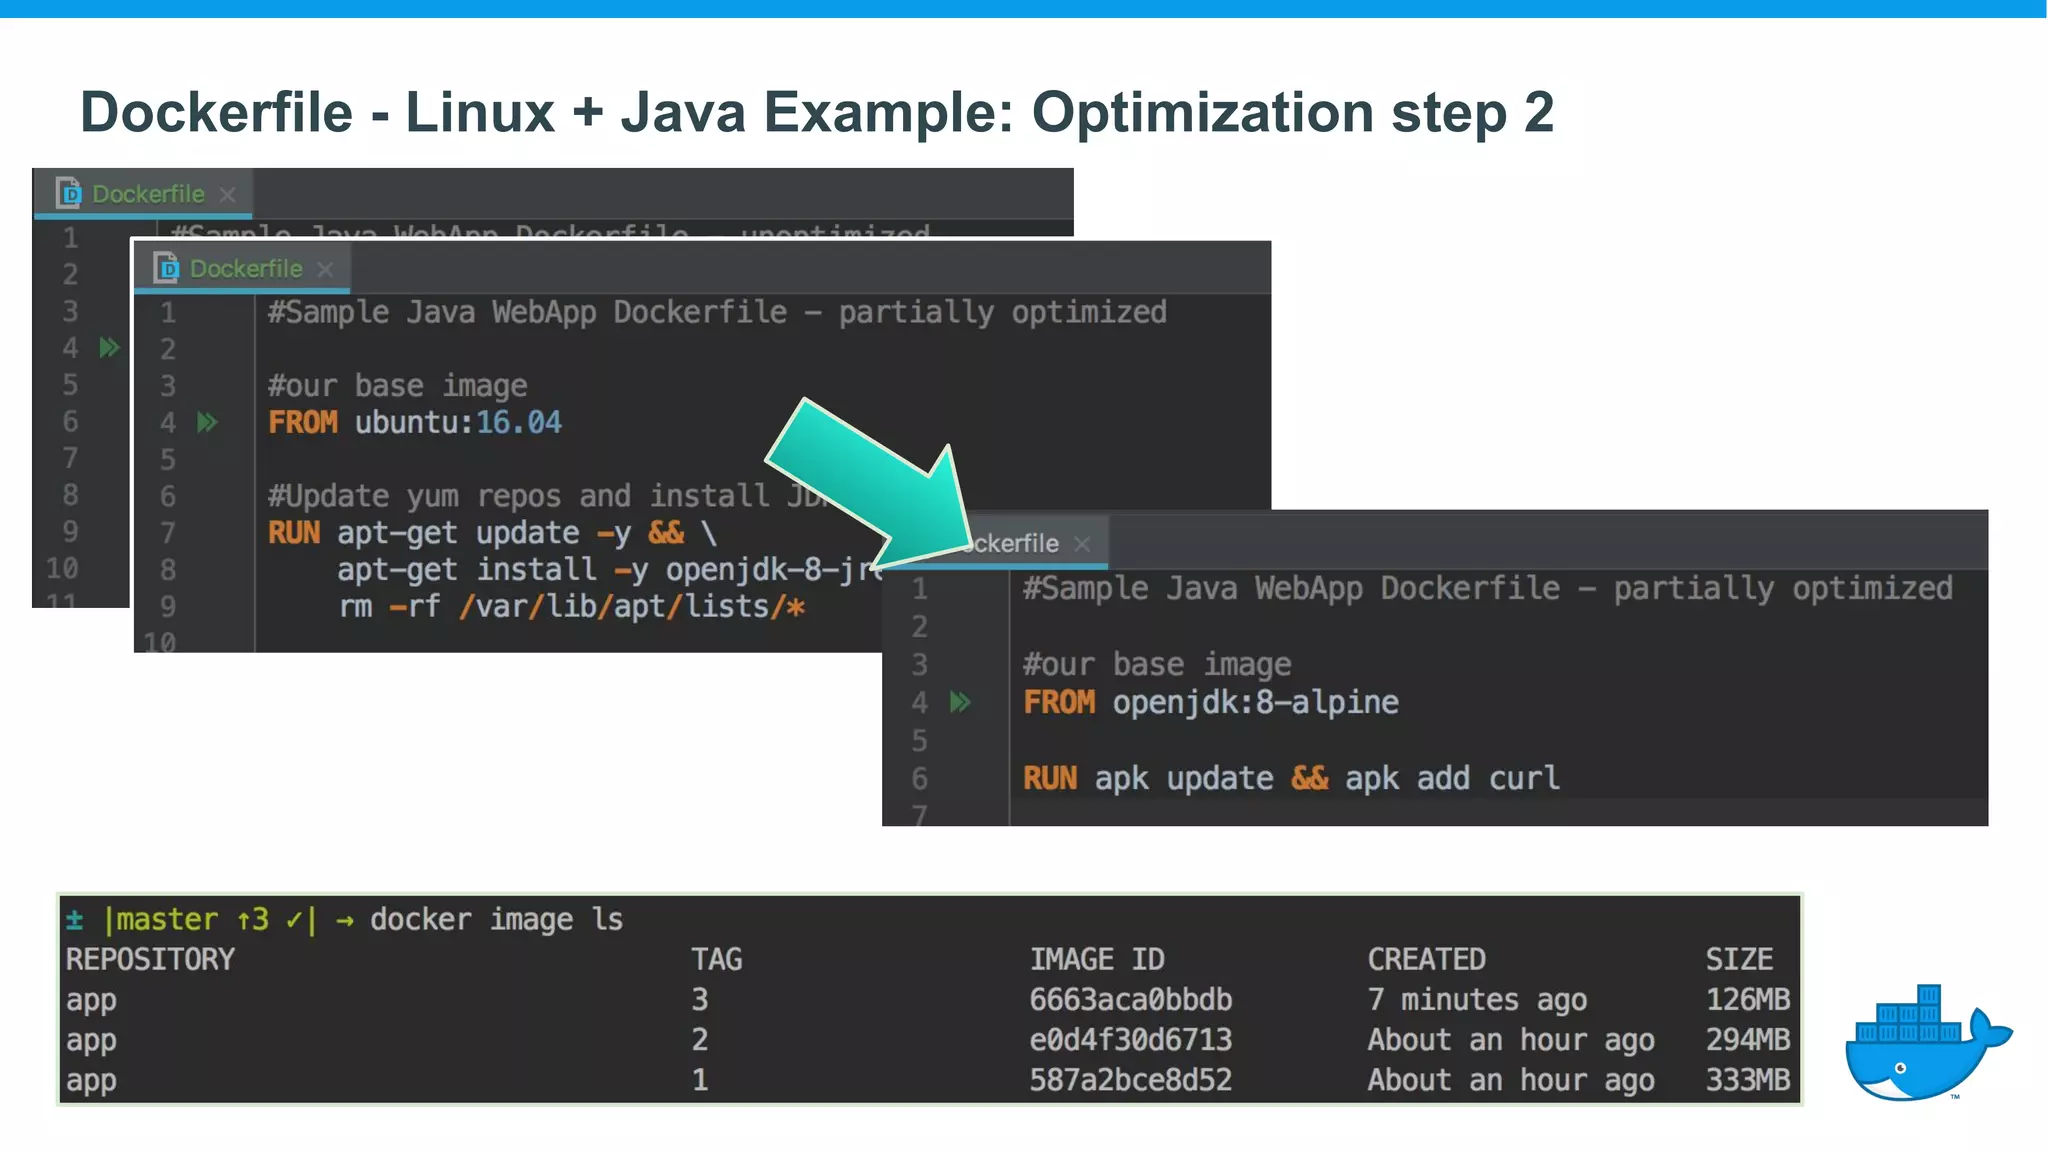This screenshot has width=2048, height=1152.
Task: Click line number 6 in front editor gutter
Action: 920,778
